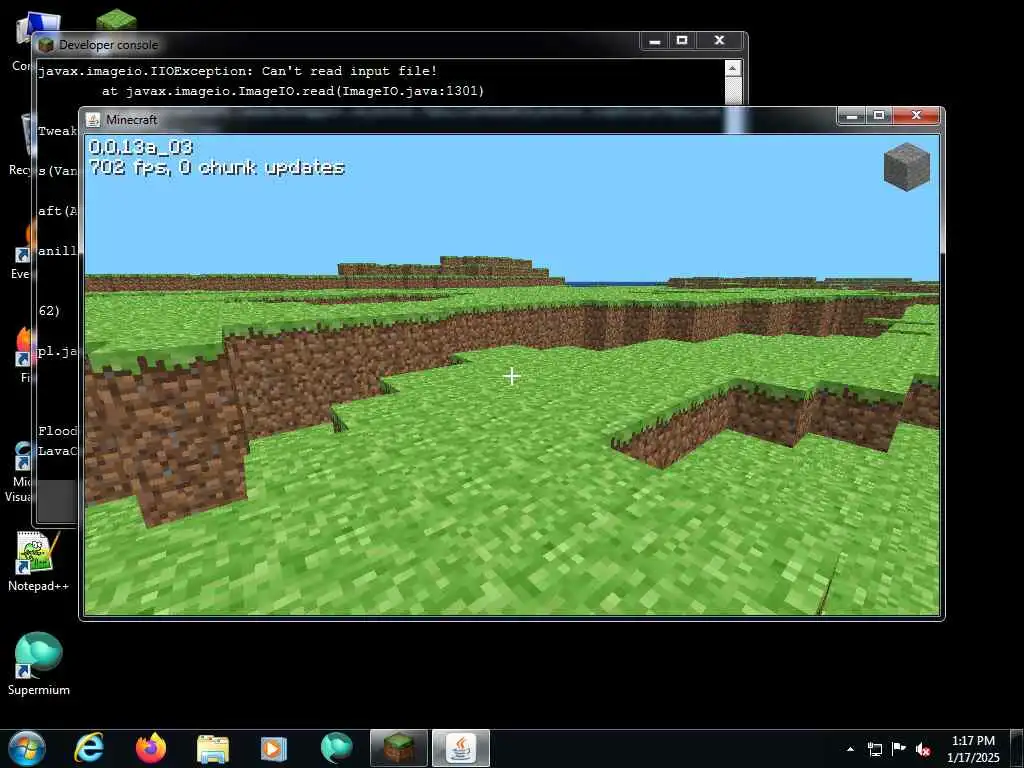Click the ImageIO.read stack trace line

point(293,91)
